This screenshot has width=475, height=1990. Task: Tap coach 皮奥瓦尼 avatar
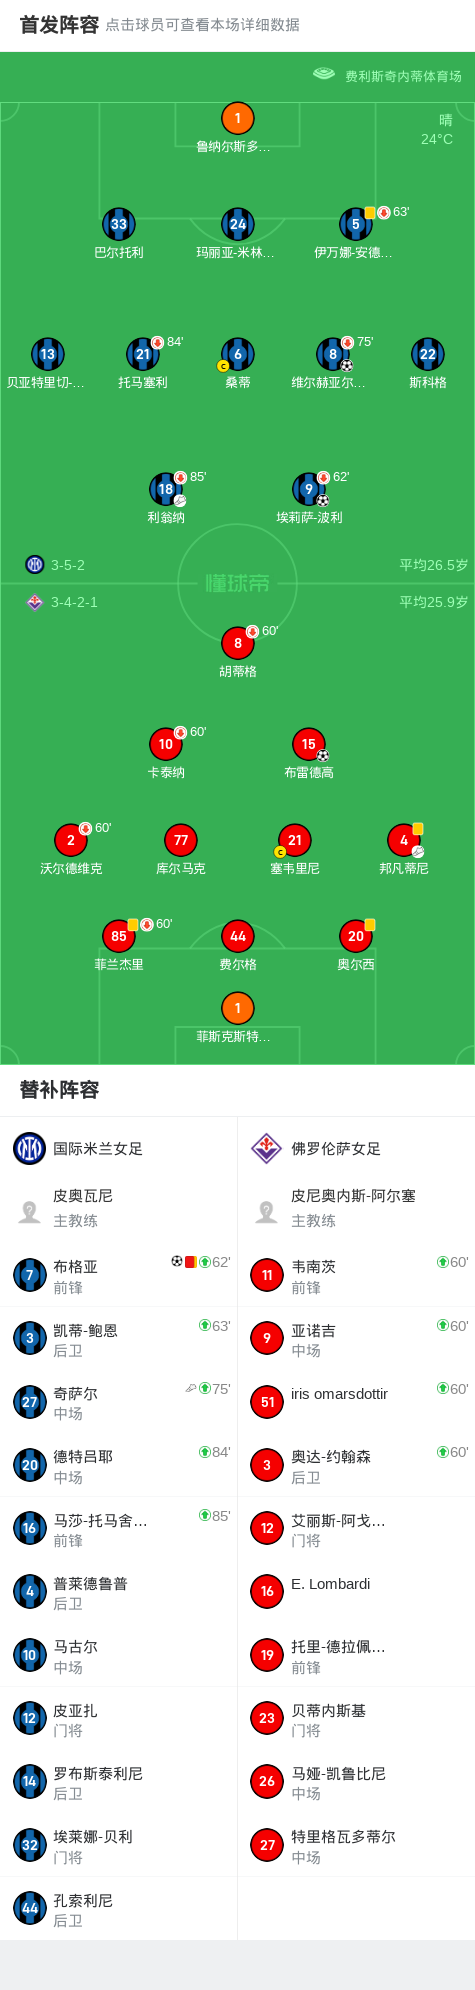30,1212
